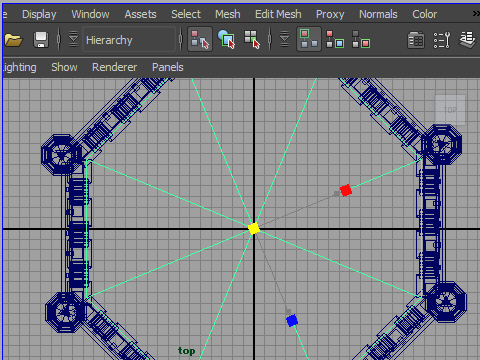This screenshot has width=480, height=360.
Task: Open the Hierarchy selection mode dropdown
Action: pos(129,40)
